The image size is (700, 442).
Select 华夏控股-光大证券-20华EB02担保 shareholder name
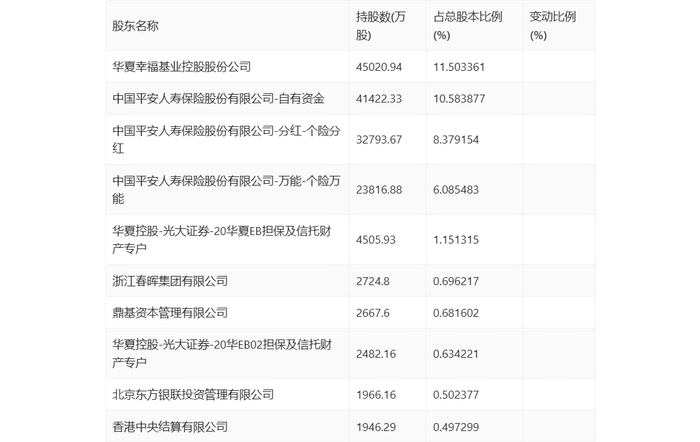tap(222, 353)
